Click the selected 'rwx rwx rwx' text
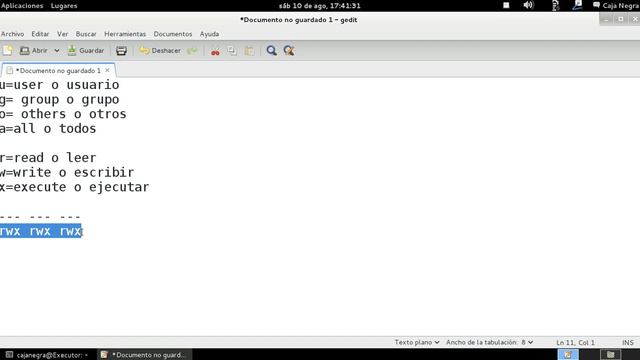Screen dimensions: 640x360 (41, 231)
